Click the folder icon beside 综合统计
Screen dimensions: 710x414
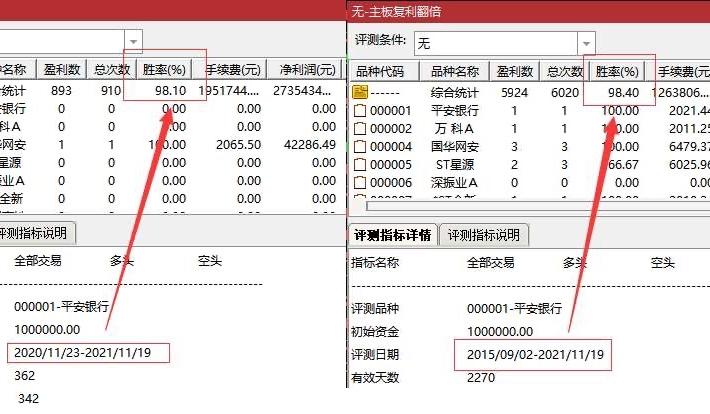click(x=361, y=92)
